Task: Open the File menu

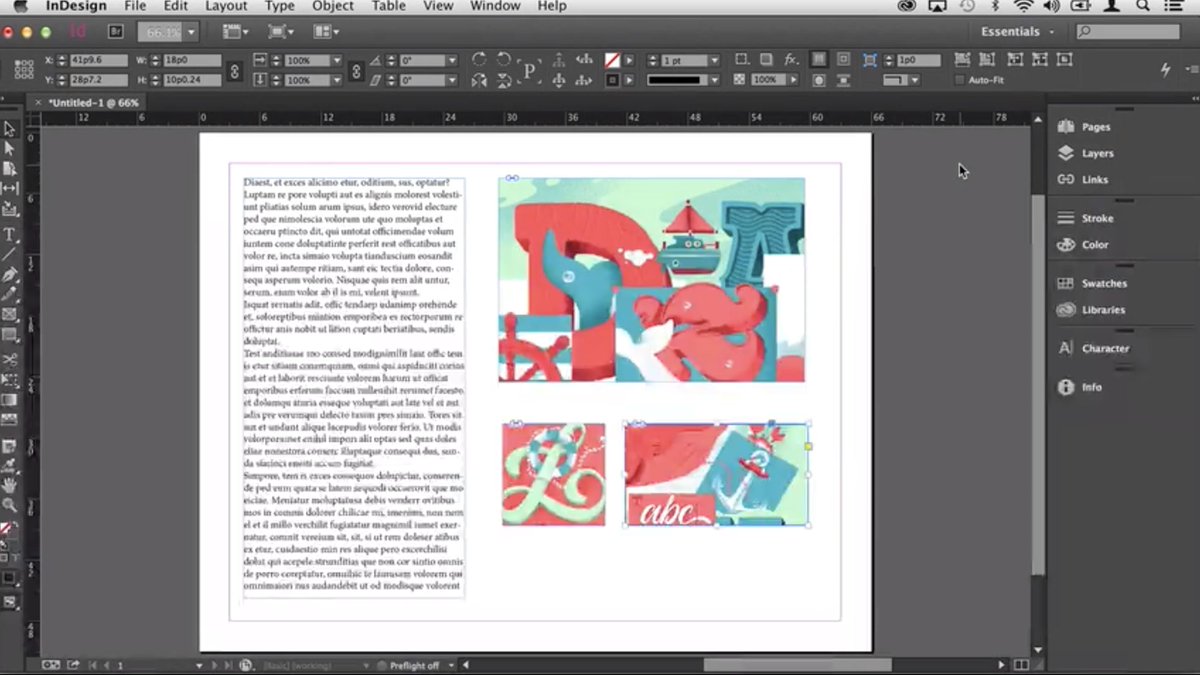Action: [135, 6]
